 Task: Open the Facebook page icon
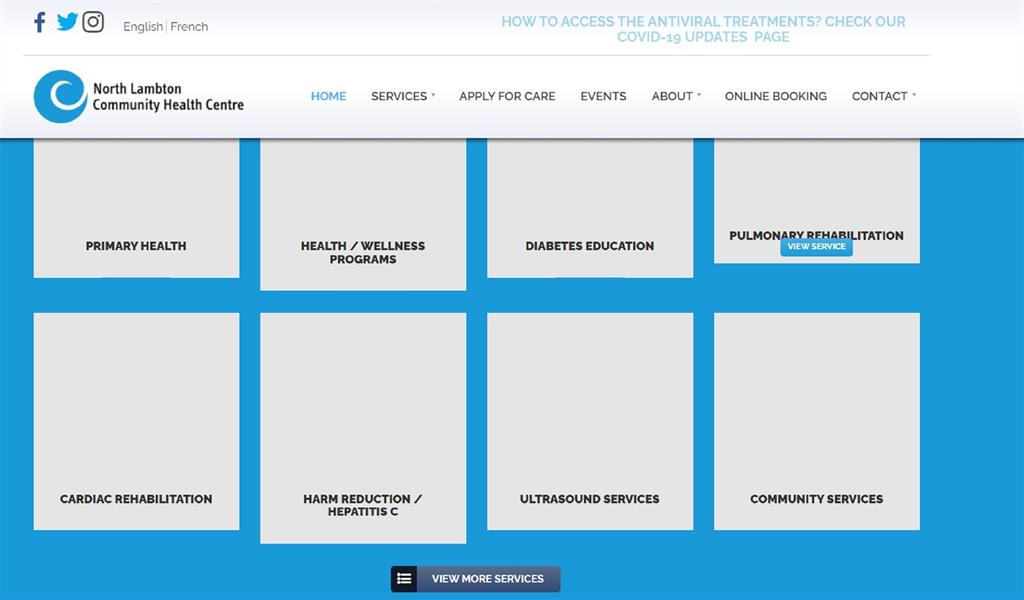40,22
